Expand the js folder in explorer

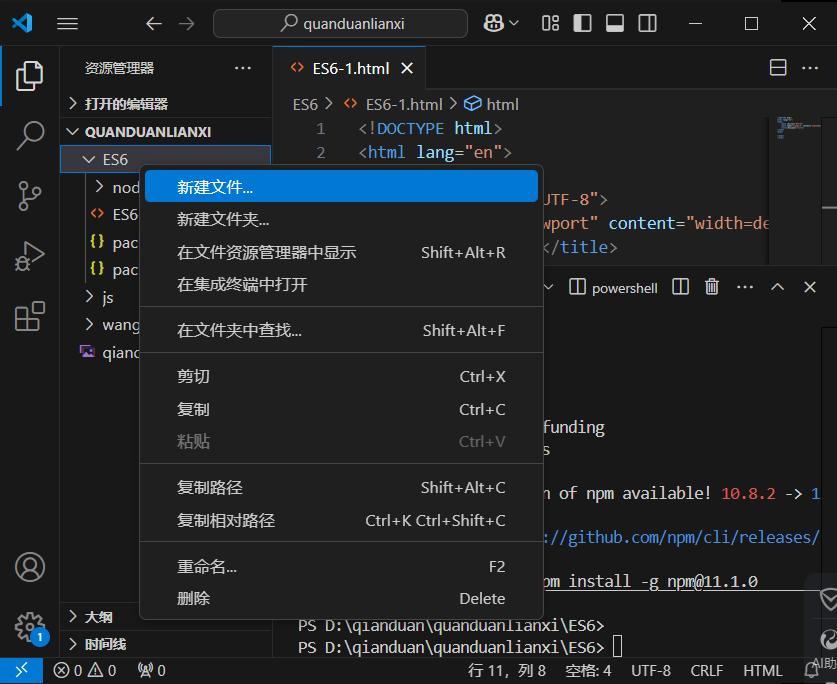(x=108, y=297)
